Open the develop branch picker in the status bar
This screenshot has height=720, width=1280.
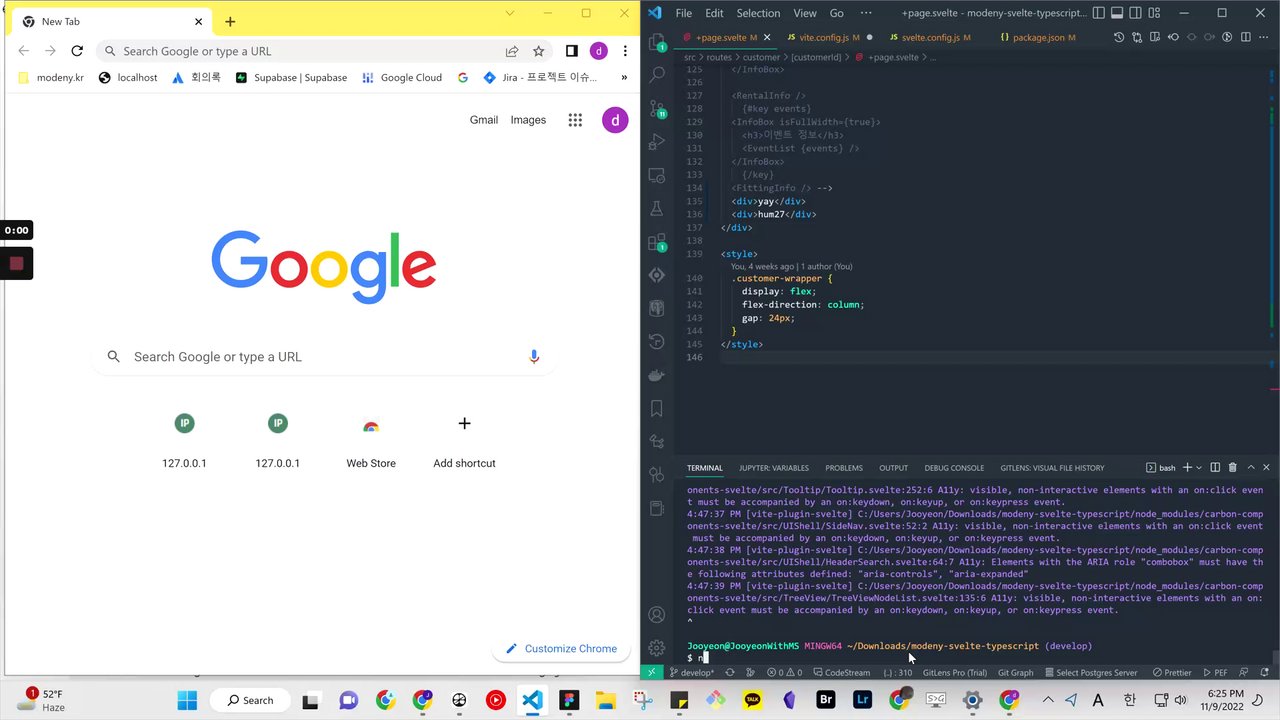[693, 673]
